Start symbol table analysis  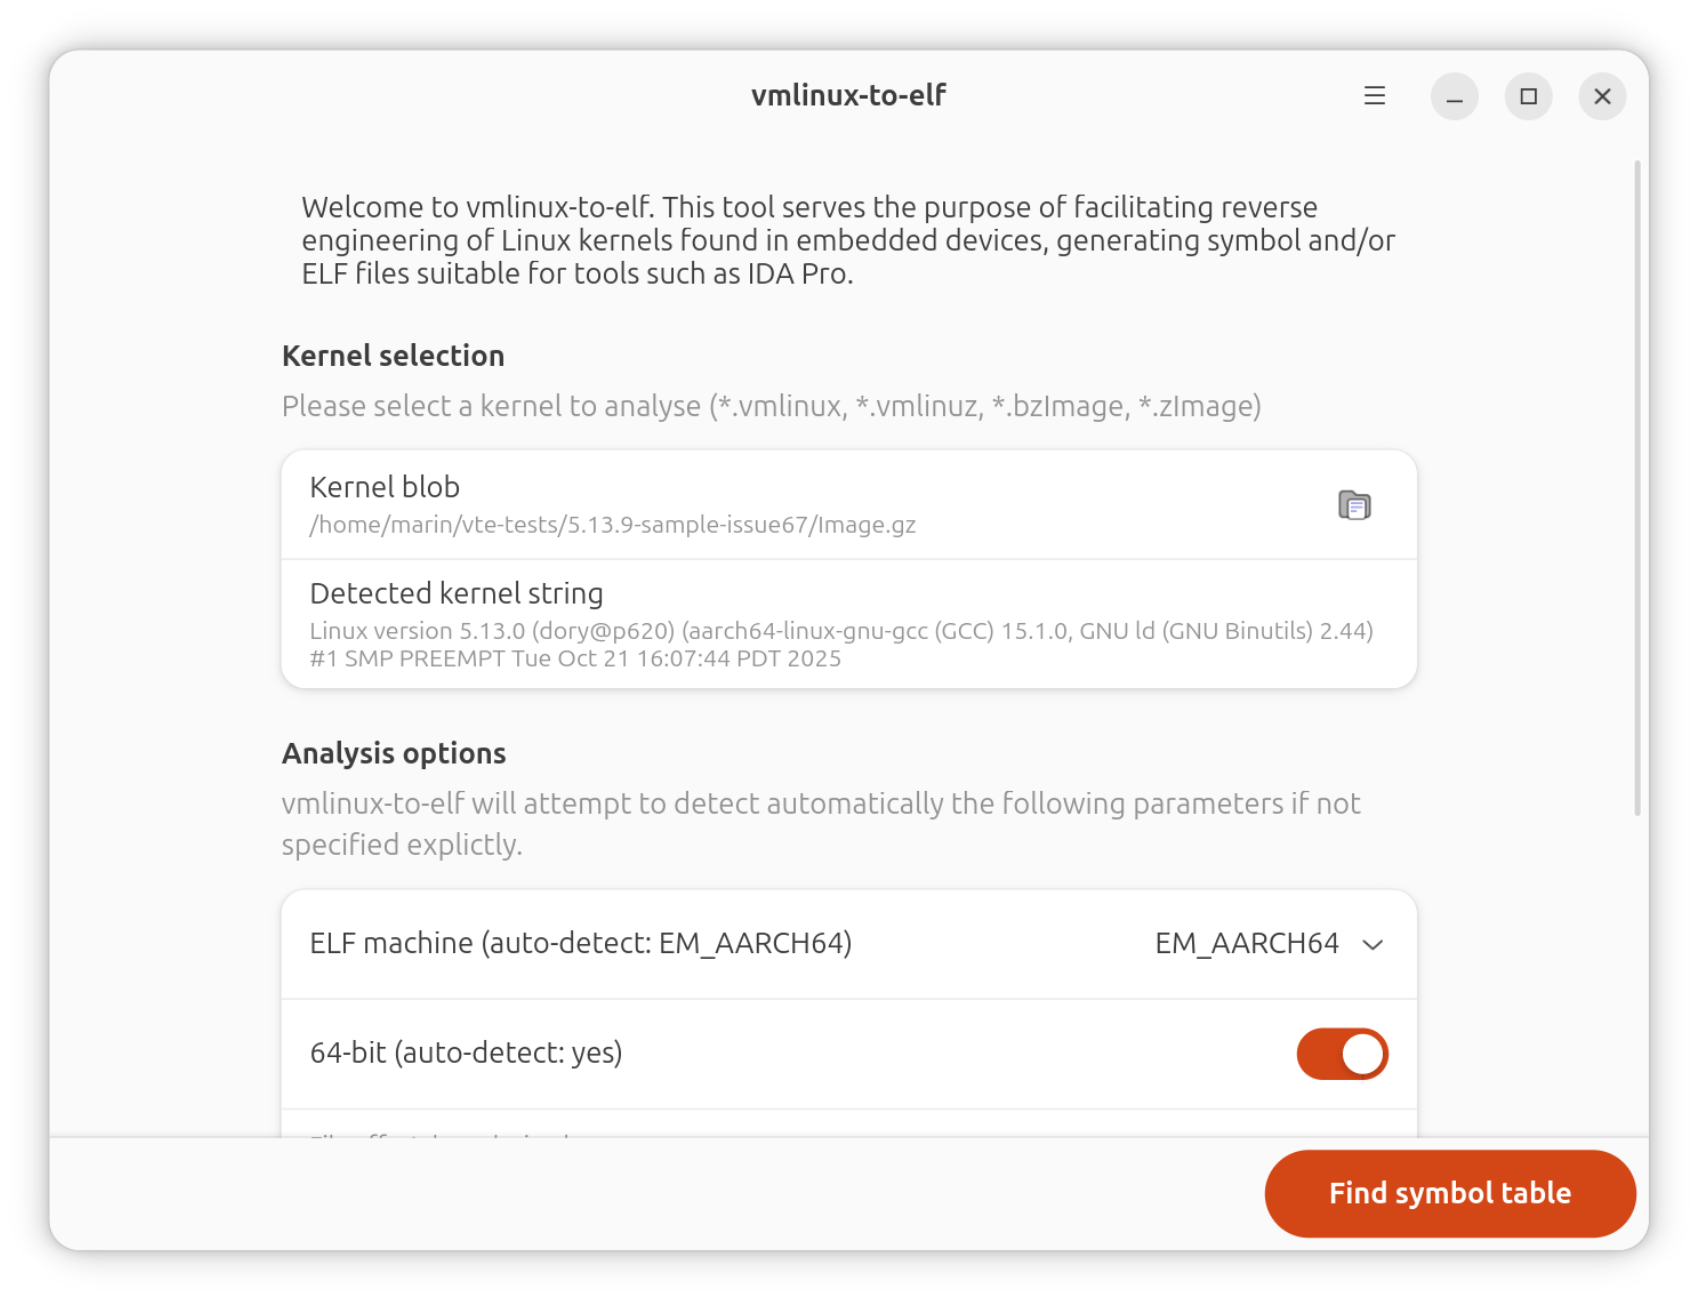pyautogui.click(x=1449, y=1192)
